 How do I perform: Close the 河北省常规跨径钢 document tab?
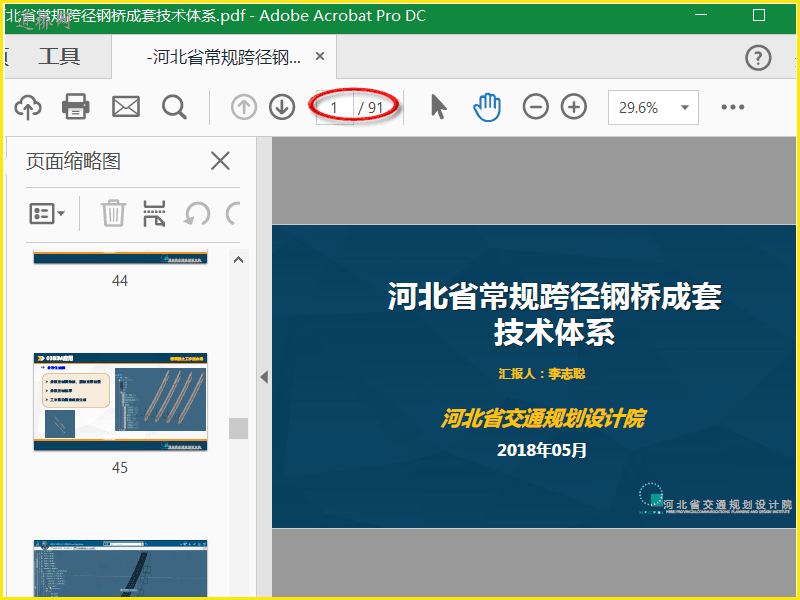320,56
